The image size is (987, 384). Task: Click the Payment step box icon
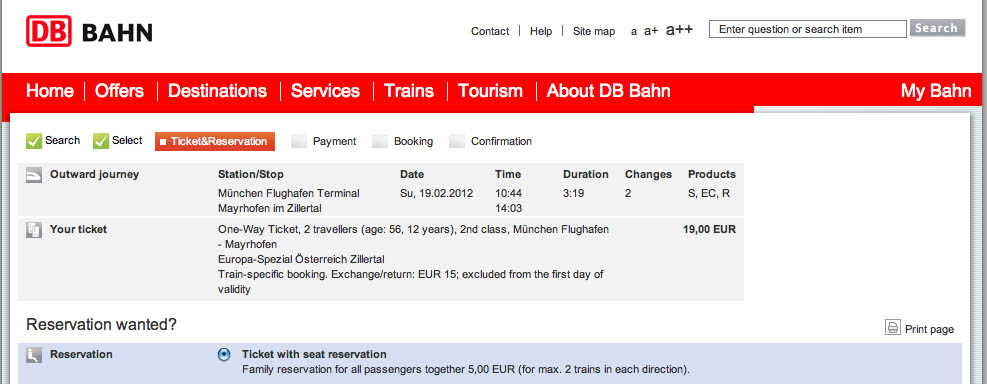(x=298, y=142)
